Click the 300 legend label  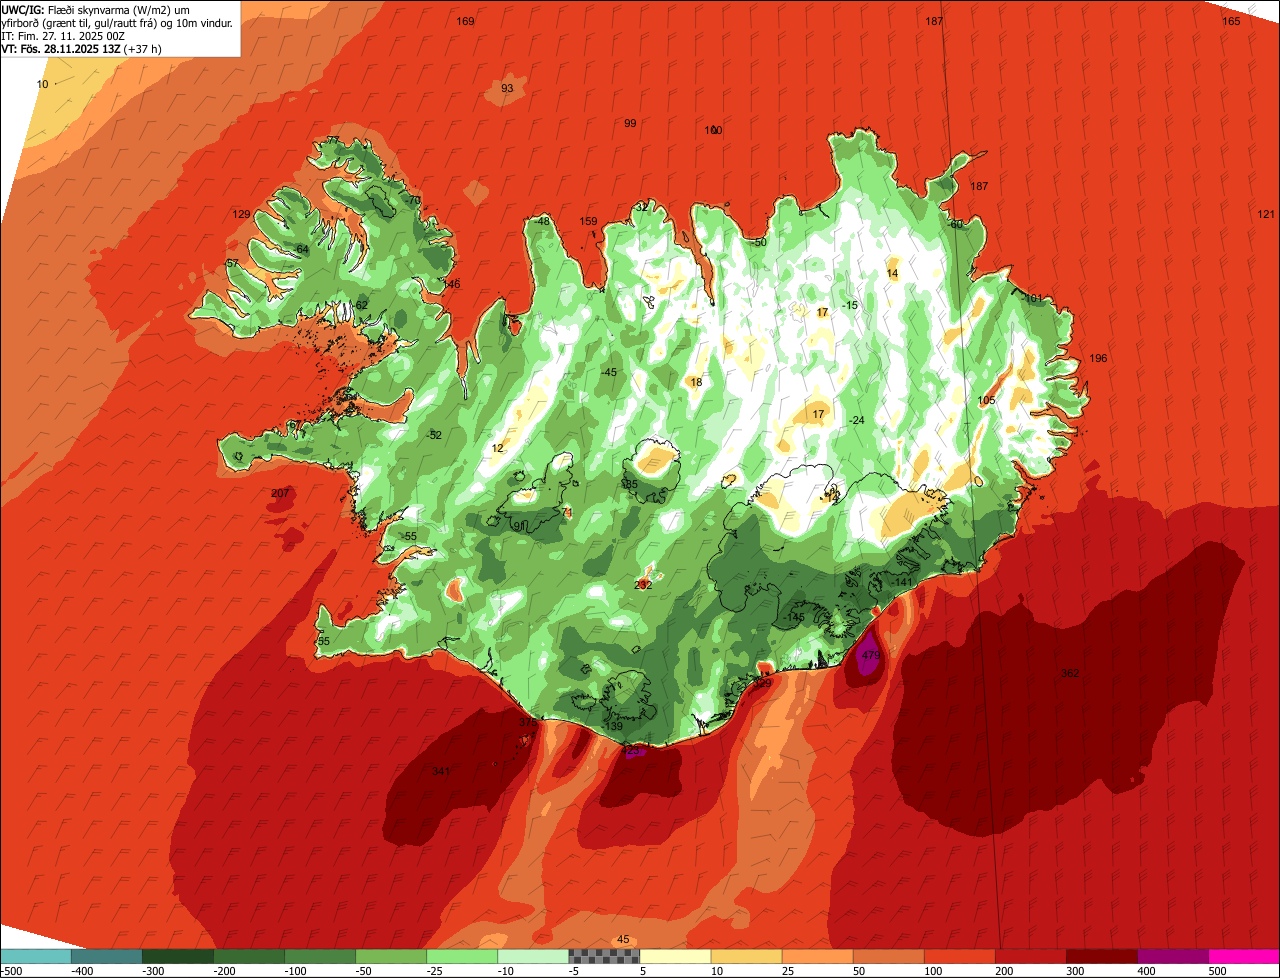pyautogui.click(x=1075, y=971)
